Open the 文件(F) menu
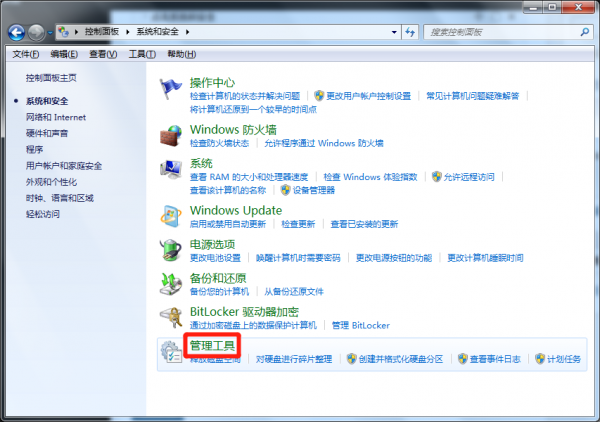 click(26, 54)
